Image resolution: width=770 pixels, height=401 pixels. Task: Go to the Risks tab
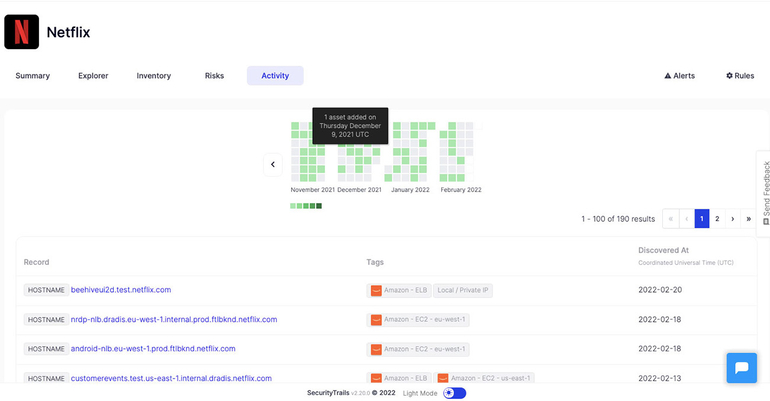pyautogui.click(x=214, y=76)
